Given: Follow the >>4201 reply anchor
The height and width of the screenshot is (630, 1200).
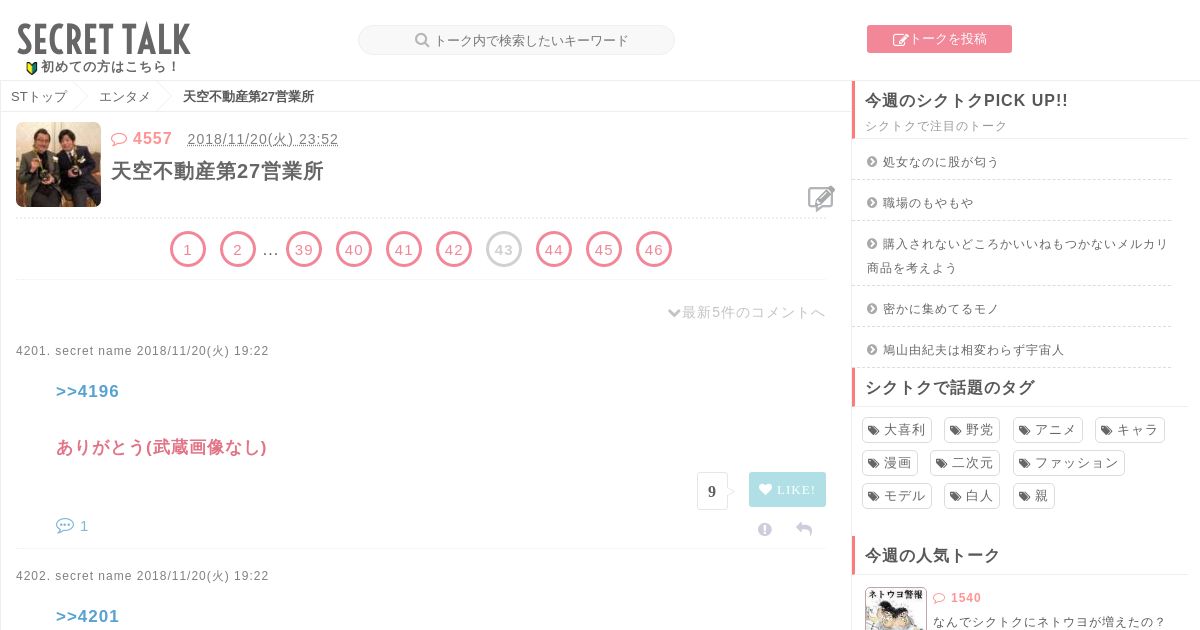Looking at the screenshot, I should 88,617.
